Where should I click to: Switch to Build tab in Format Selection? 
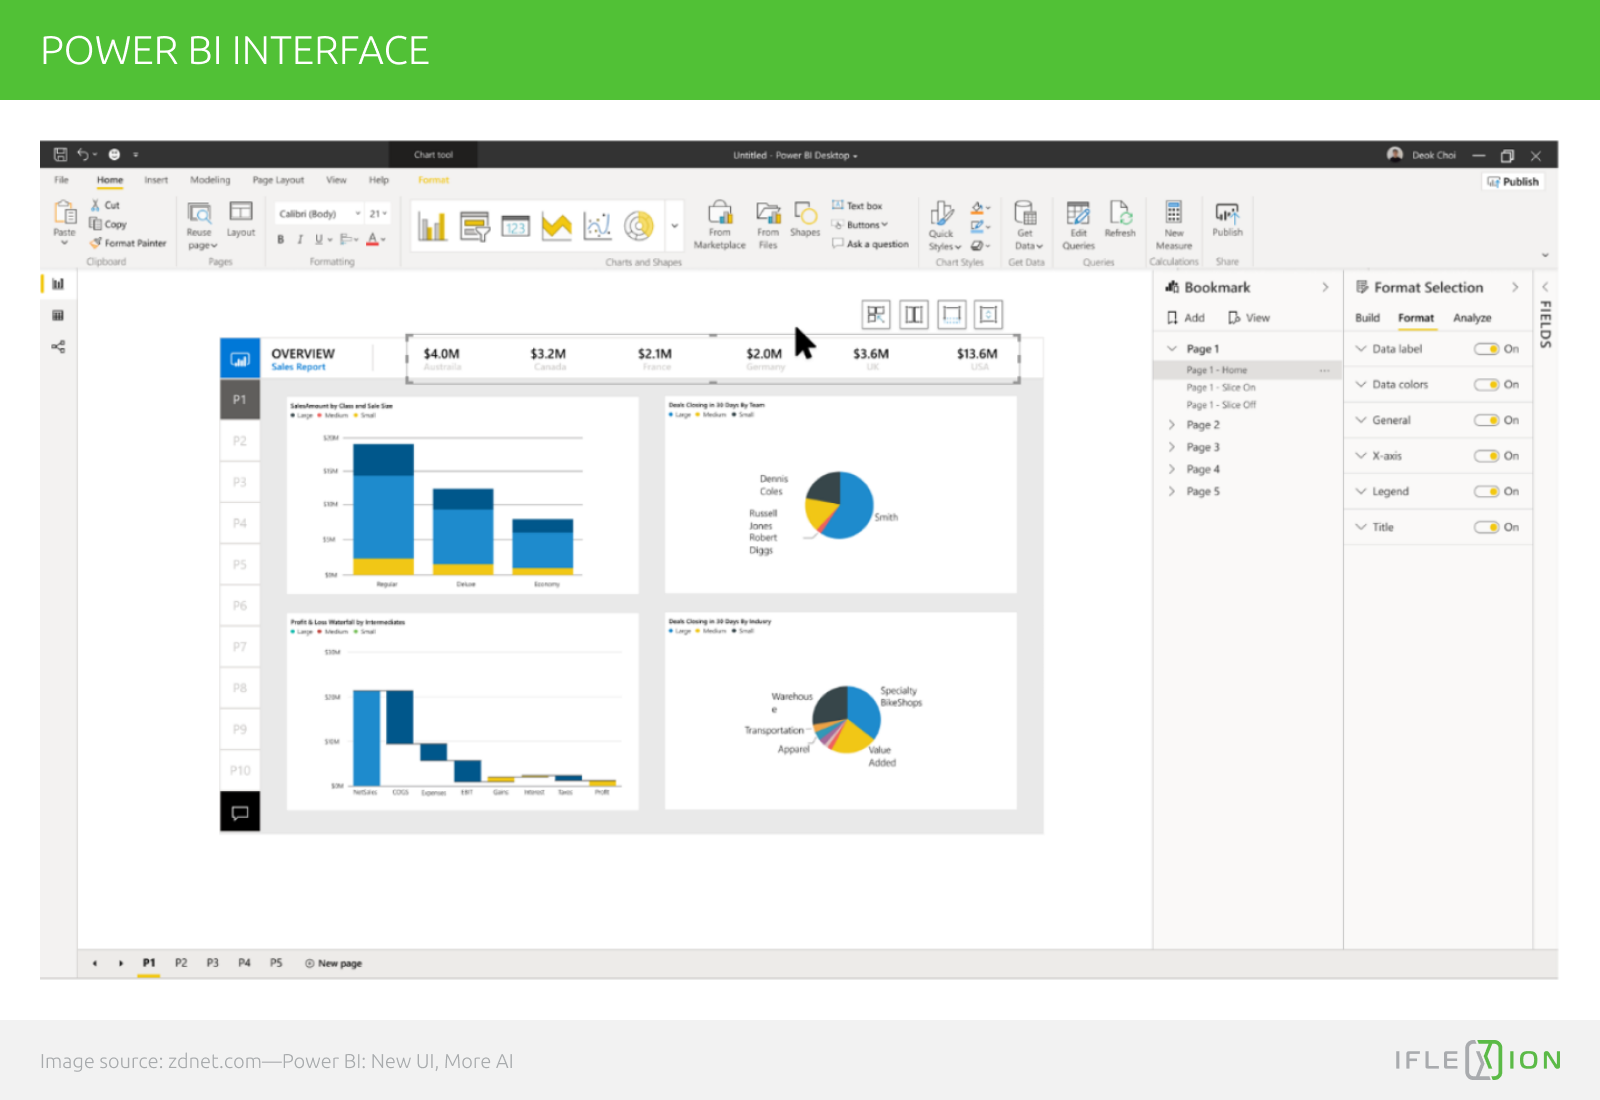(1367, 318)
